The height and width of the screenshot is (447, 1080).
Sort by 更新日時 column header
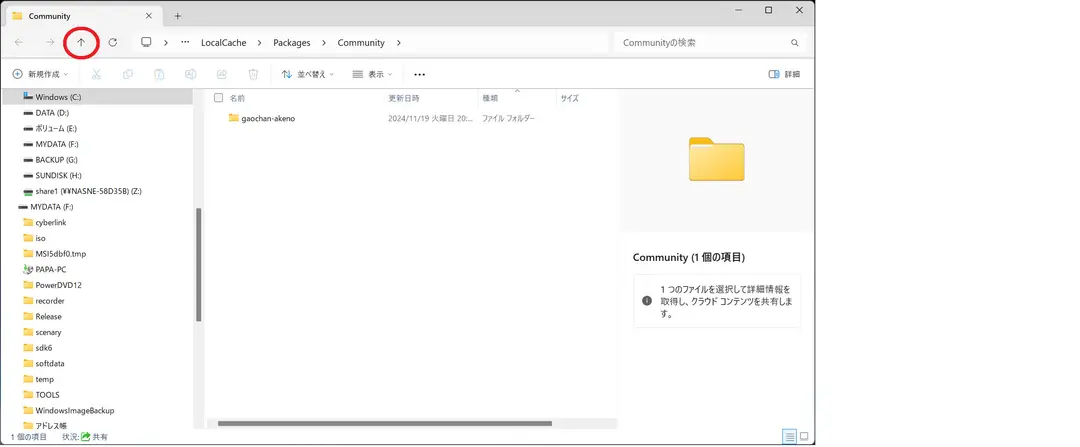pyautogui.click(x=404, y=98)
